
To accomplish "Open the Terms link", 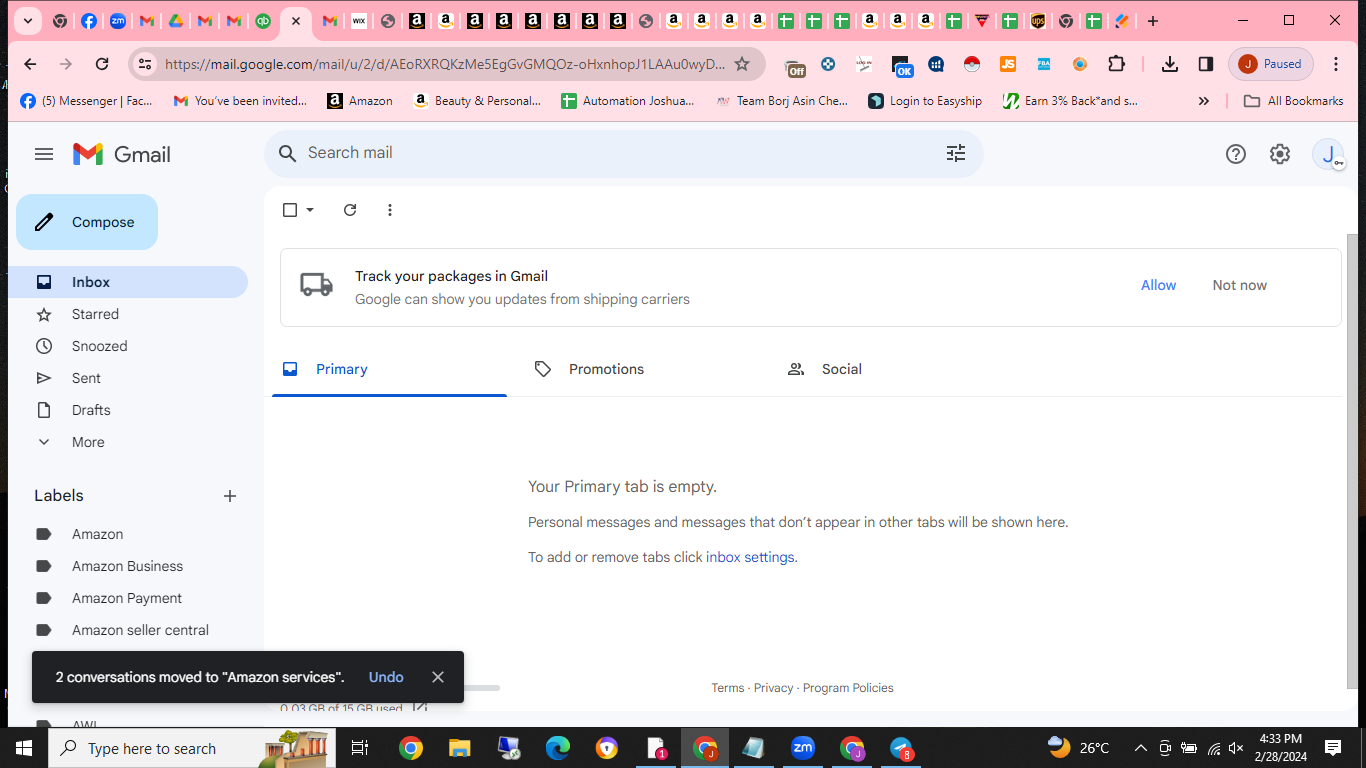I will [x=727, y=688].
